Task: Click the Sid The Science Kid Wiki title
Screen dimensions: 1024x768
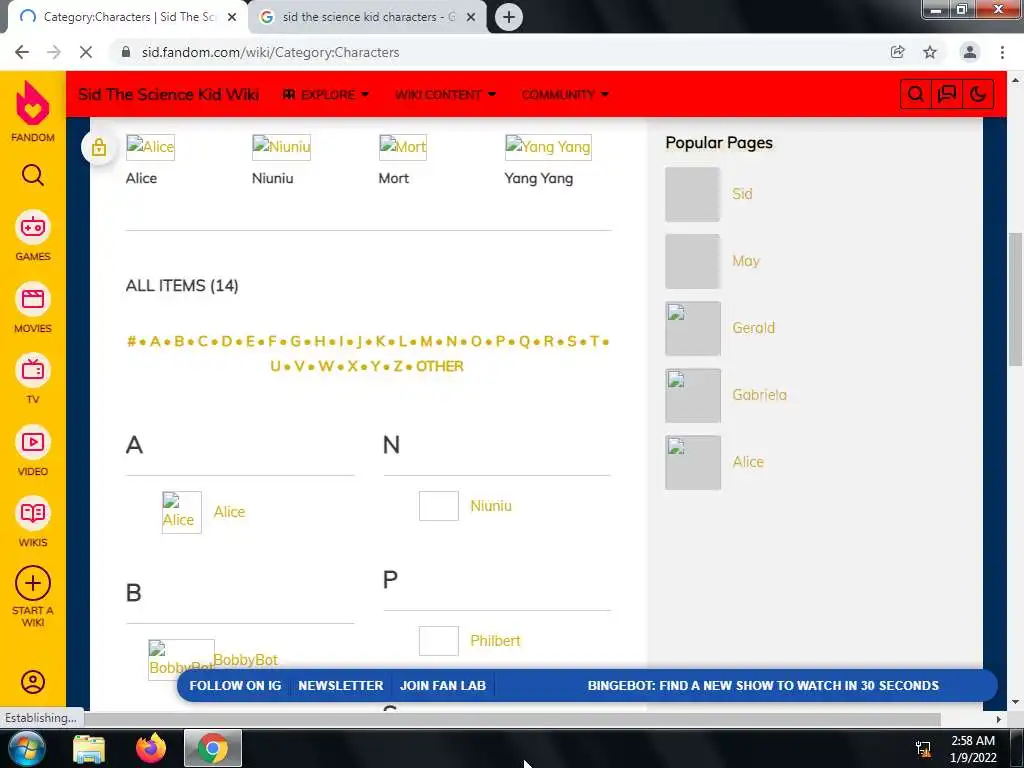Action: (168, 94)
